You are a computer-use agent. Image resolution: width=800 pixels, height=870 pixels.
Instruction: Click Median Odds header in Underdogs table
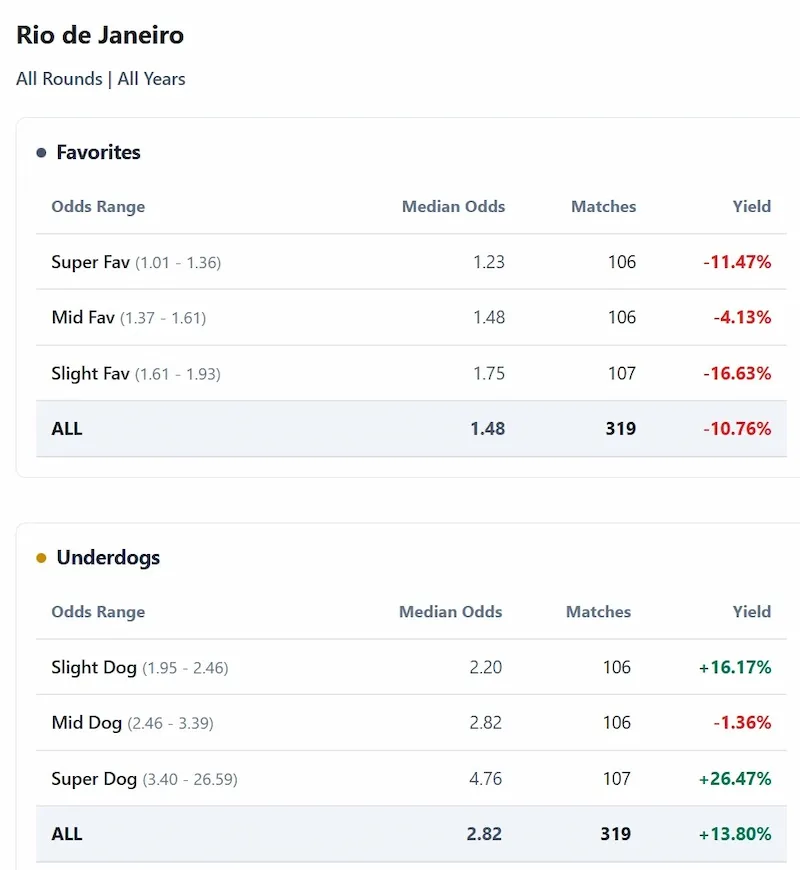coord(450,612)
